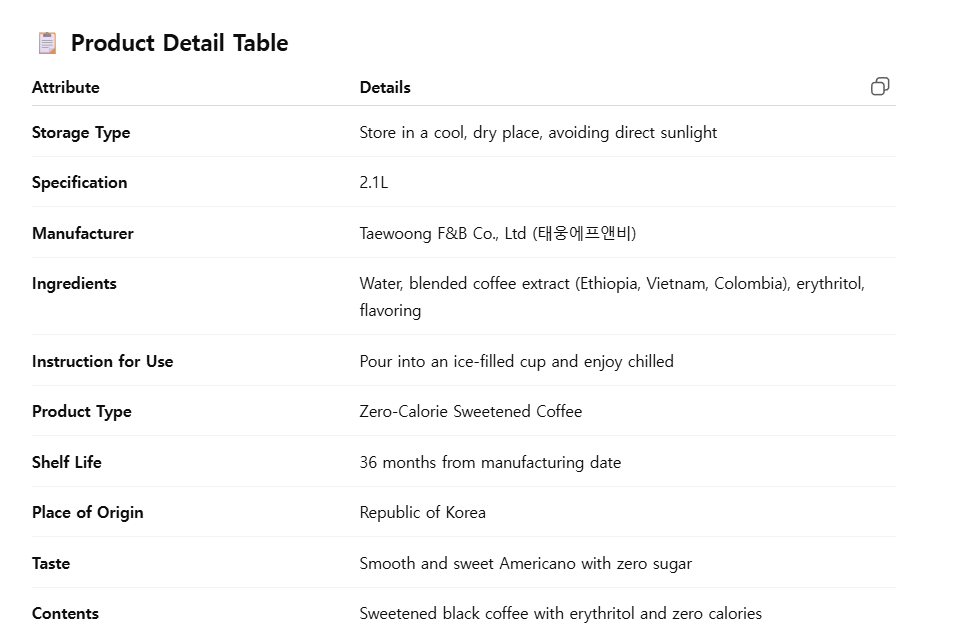Select the Storage Type row label
This screenshot has height=635, width=969.
(x=81, y=132)
